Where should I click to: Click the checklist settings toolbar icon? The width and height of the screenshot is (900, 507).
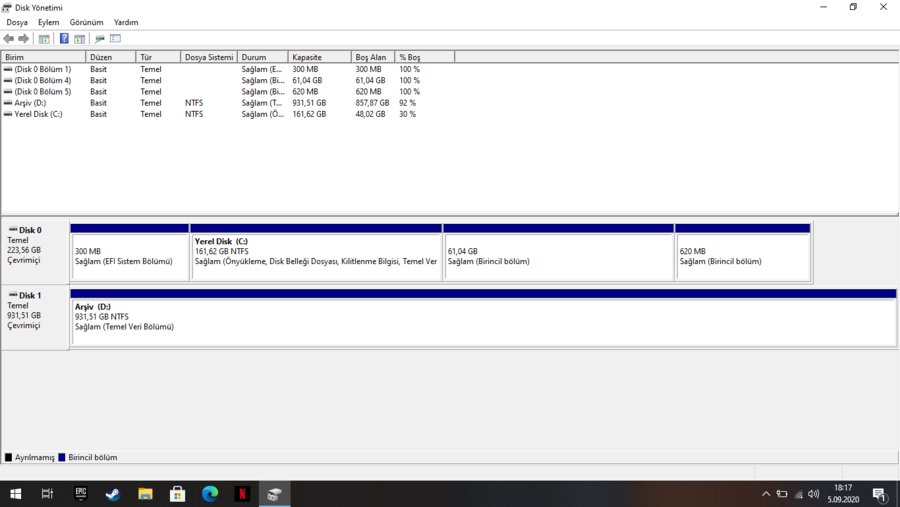click(115, 38)
